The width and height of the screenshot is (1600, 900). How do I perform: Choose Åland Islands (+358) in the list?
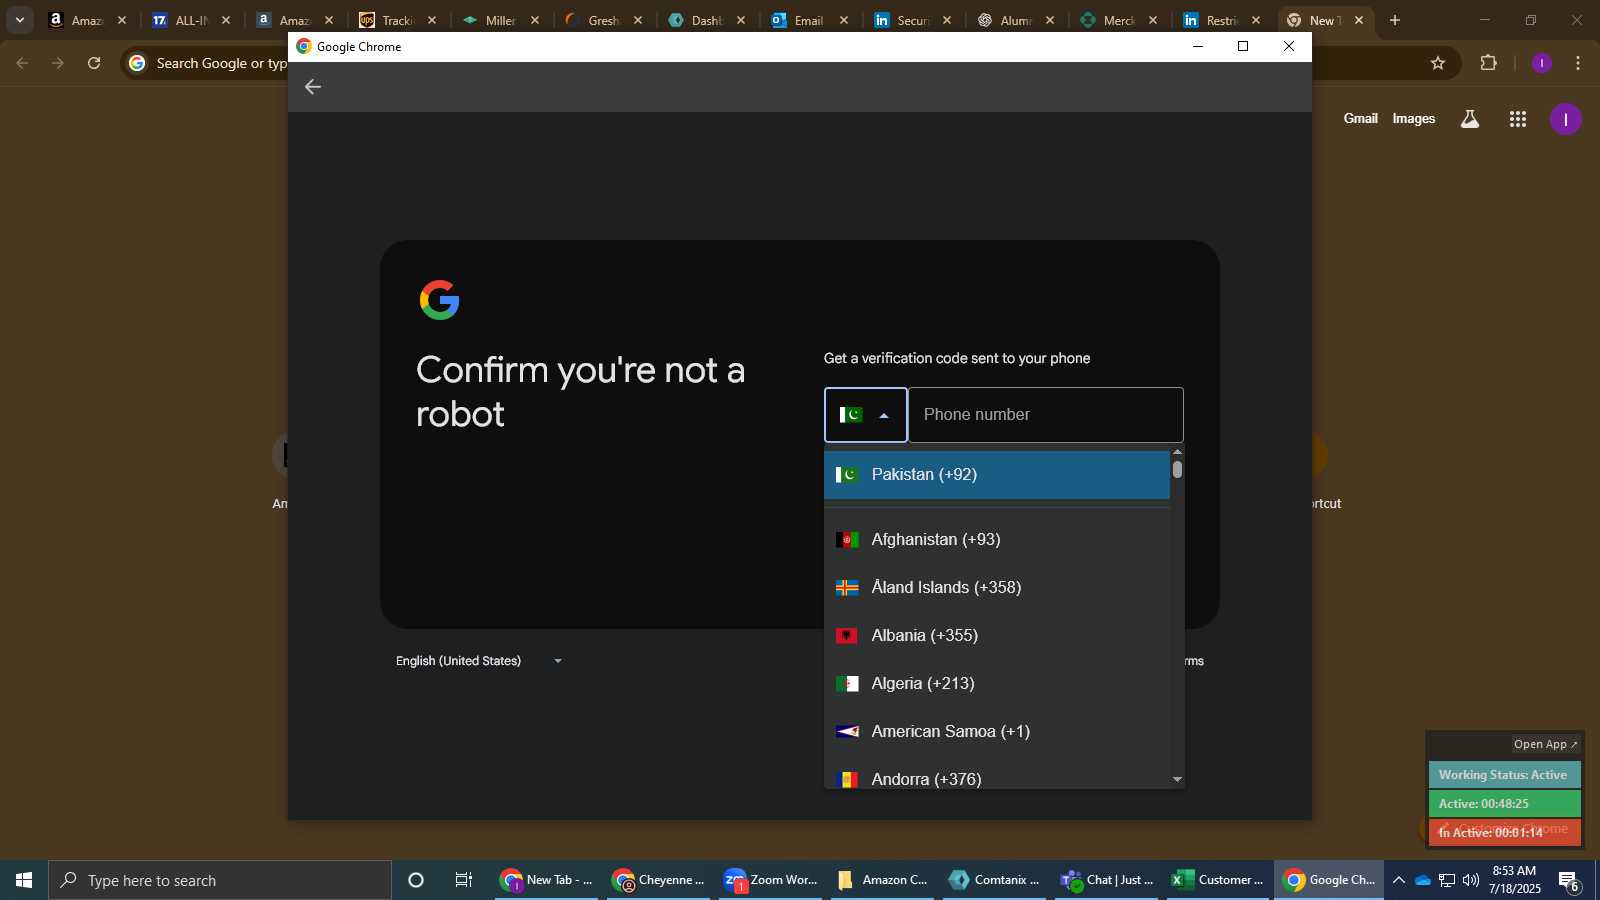click(997, 588)
